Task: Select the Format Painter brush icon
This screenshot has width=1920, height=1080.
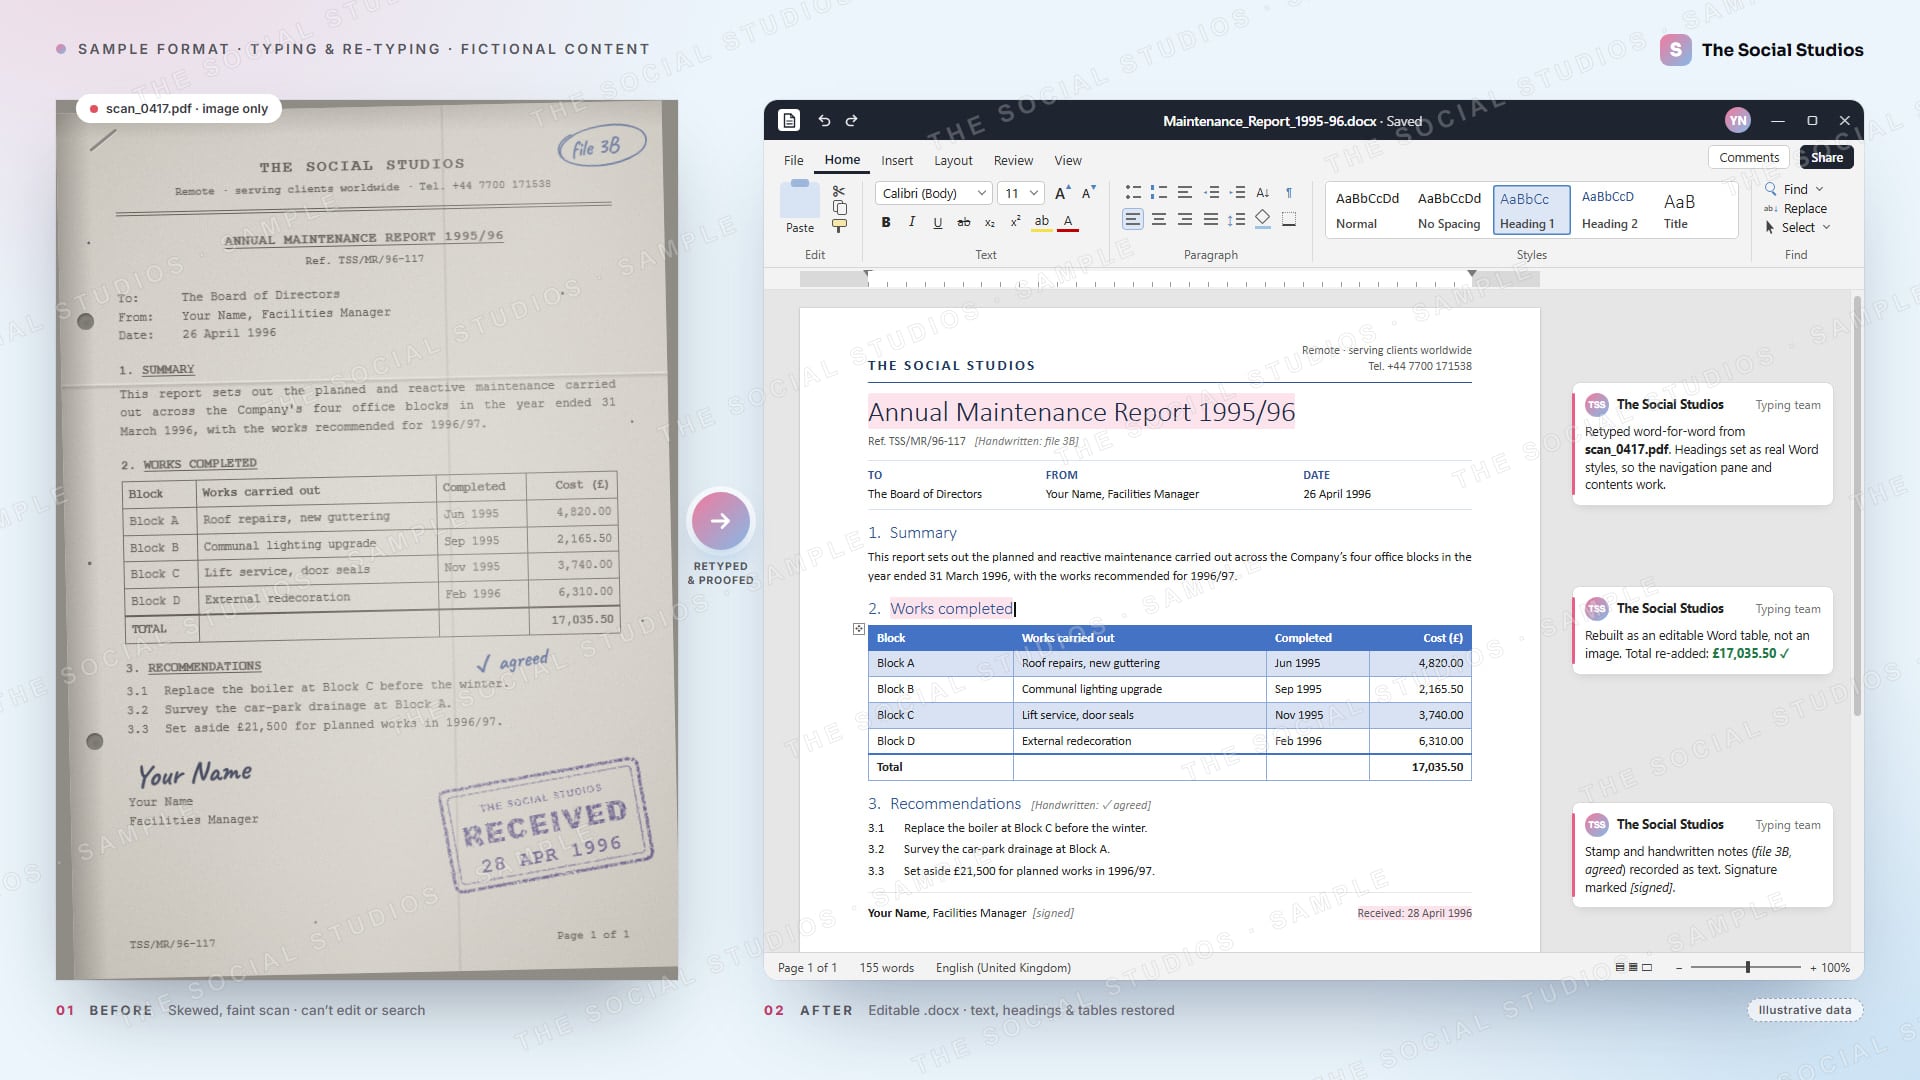Action: coord(839,226)
